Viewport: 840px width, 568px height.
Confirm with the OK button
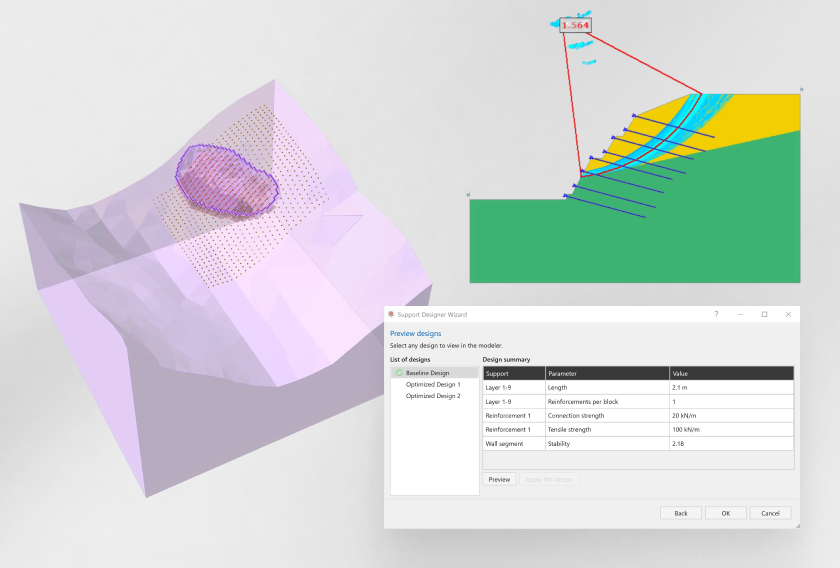[725, 513]
